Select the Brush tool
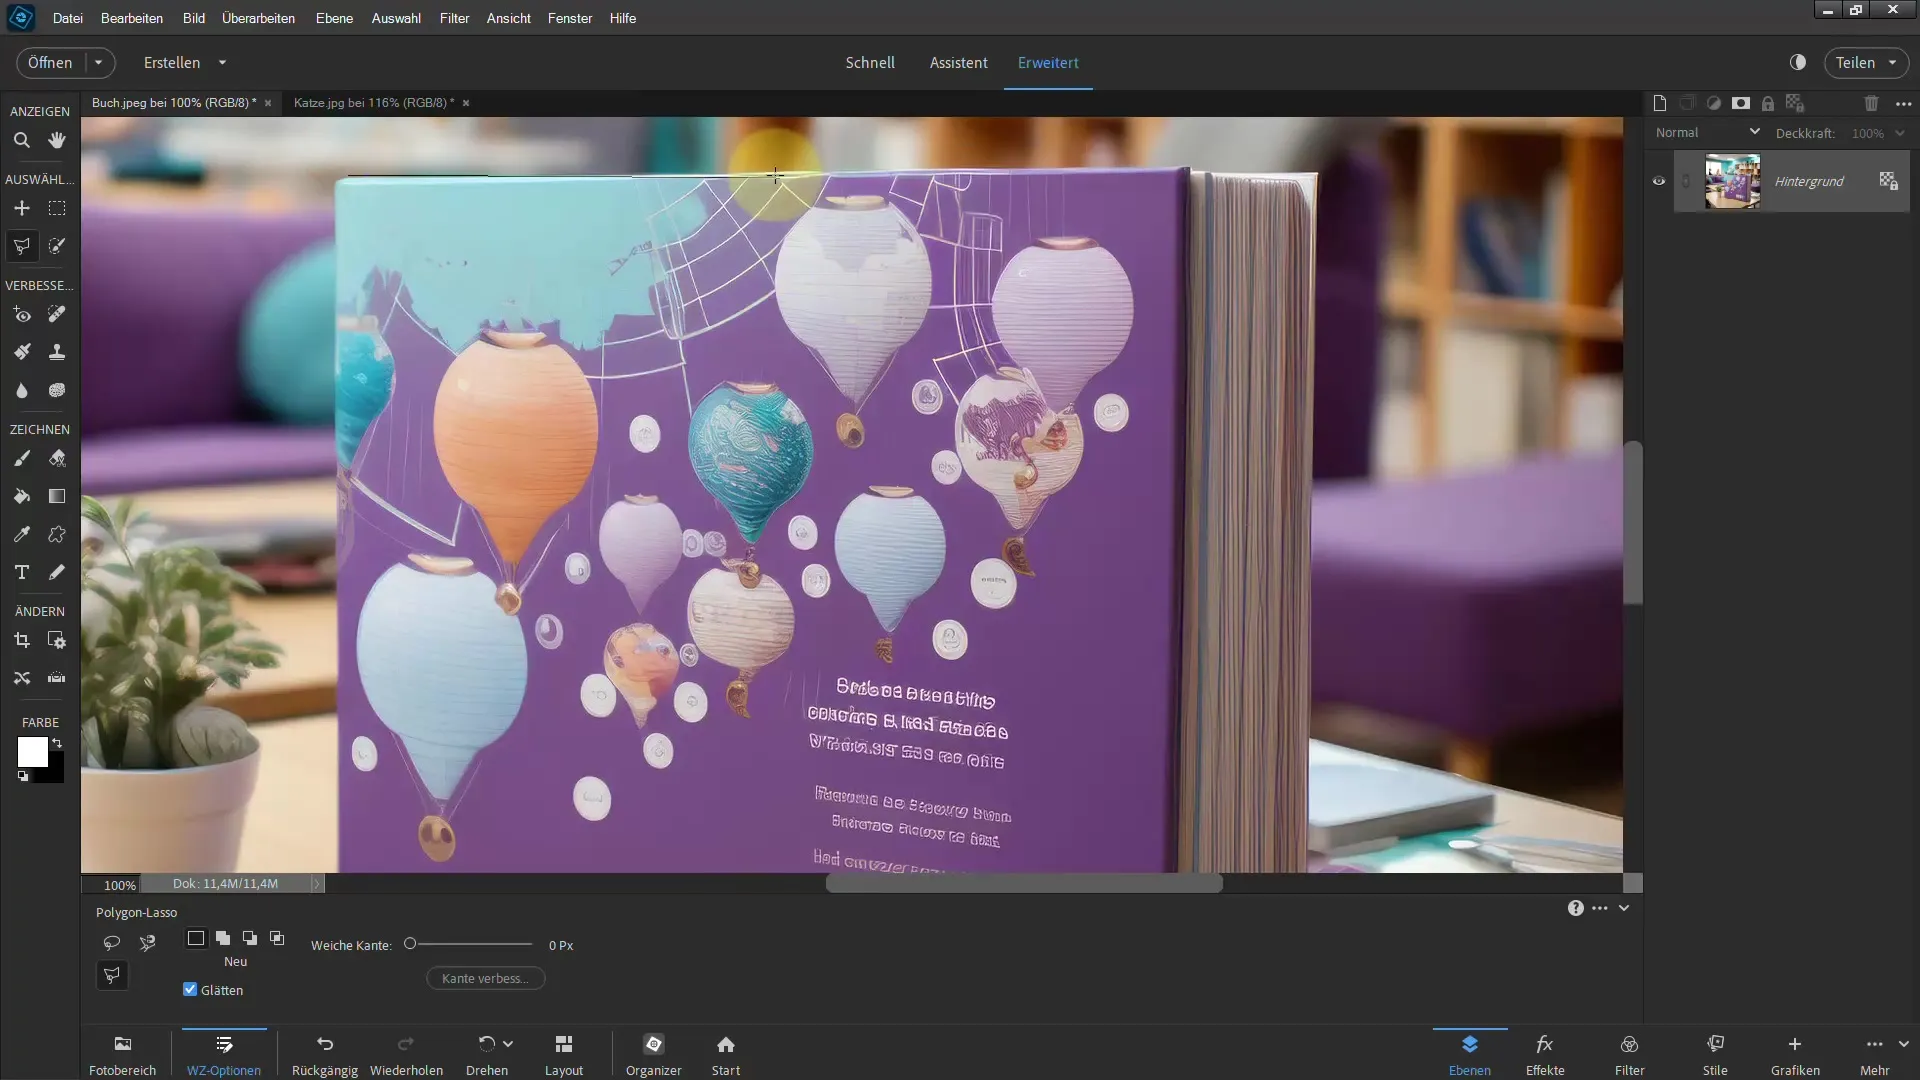The height and width of the screenshot is (1080, 1920). tap(21, 459)
